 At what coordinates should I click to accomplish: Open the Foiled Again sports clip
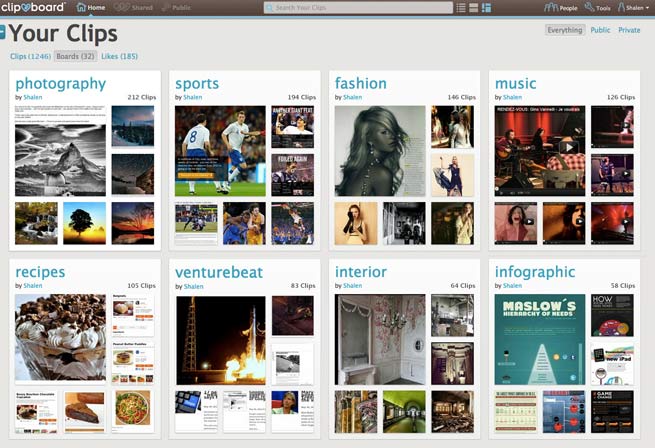(x=292, y=175)
